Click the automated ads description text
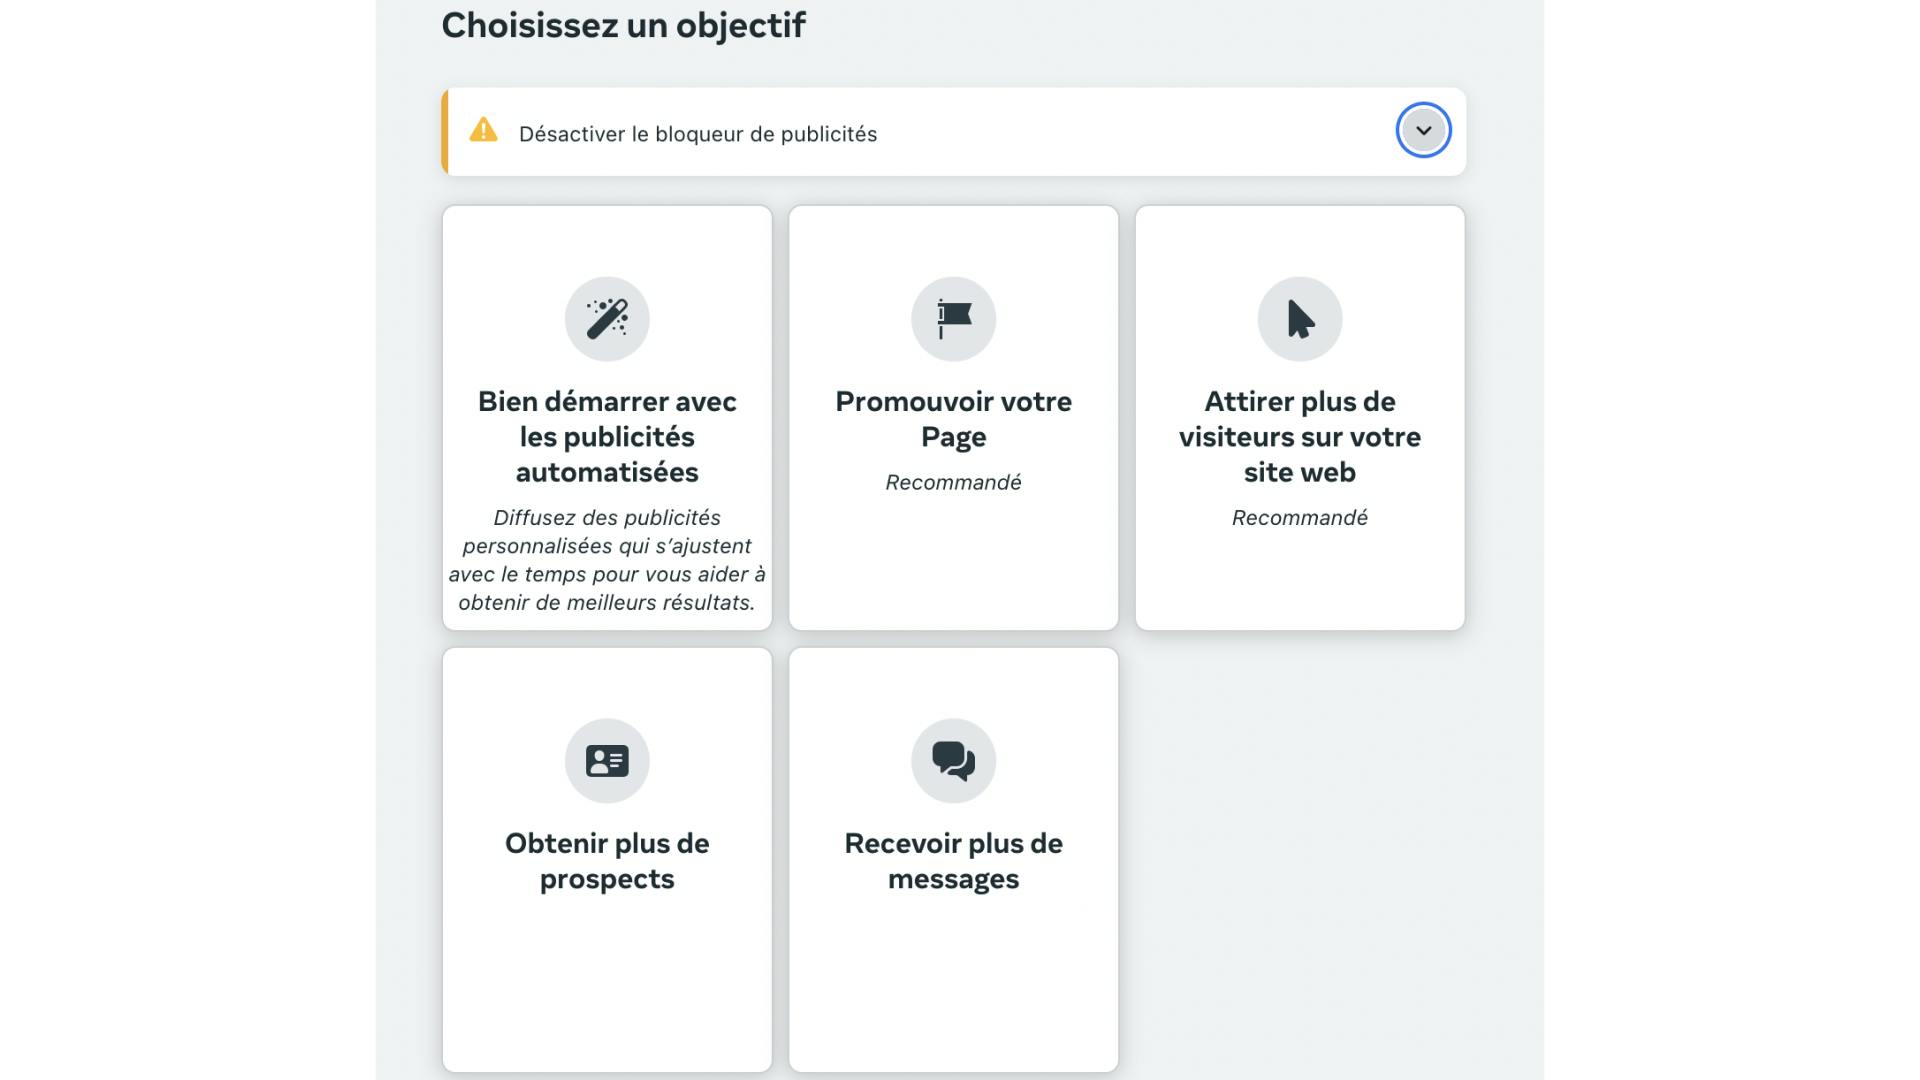Screen dimensions: 1920x1080 [607, 560]
